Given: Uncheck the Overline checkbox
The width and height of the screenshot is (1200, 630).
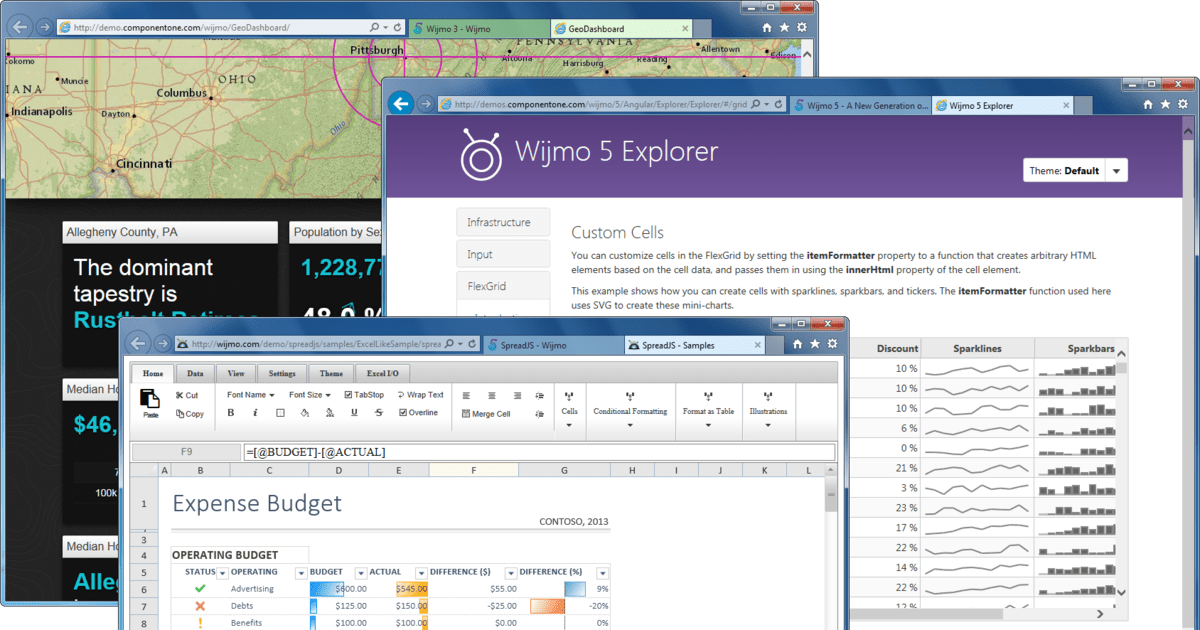Looking at the screenshot, I should tap(403, 412).
